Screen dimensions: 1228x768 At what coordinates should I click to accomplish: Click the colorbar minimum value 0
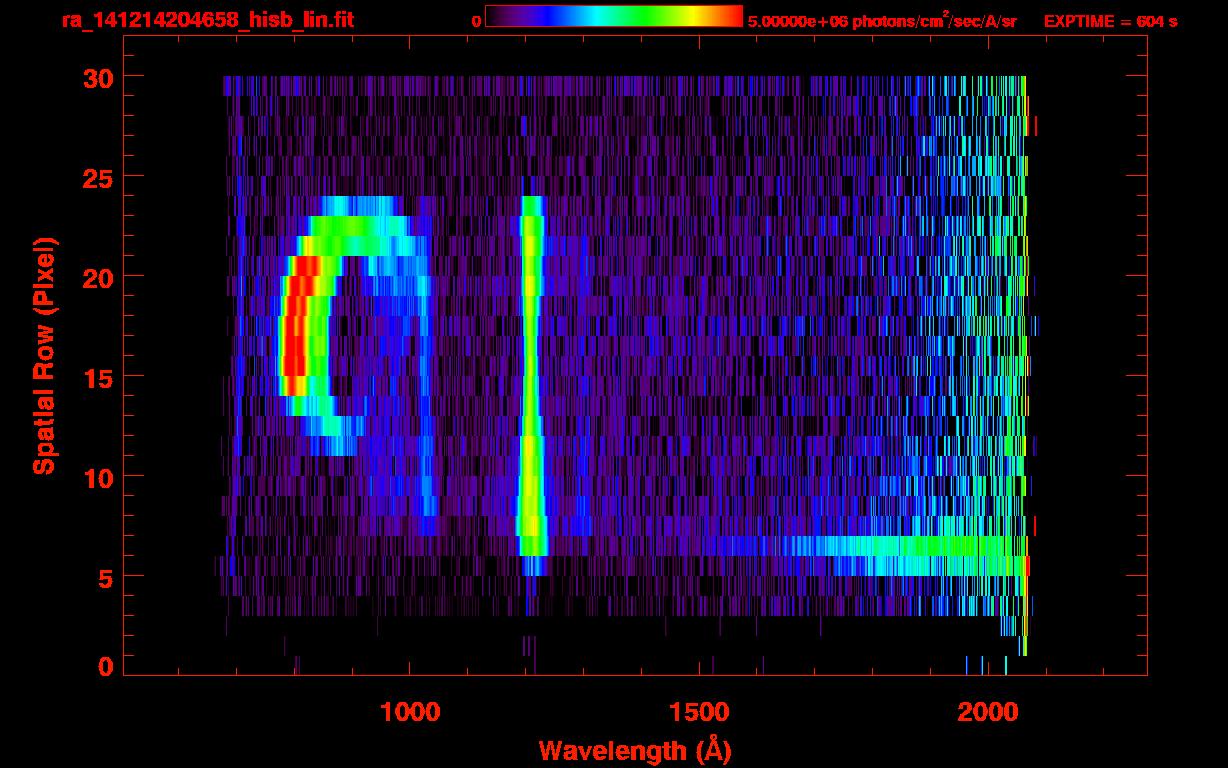(476, 21)
